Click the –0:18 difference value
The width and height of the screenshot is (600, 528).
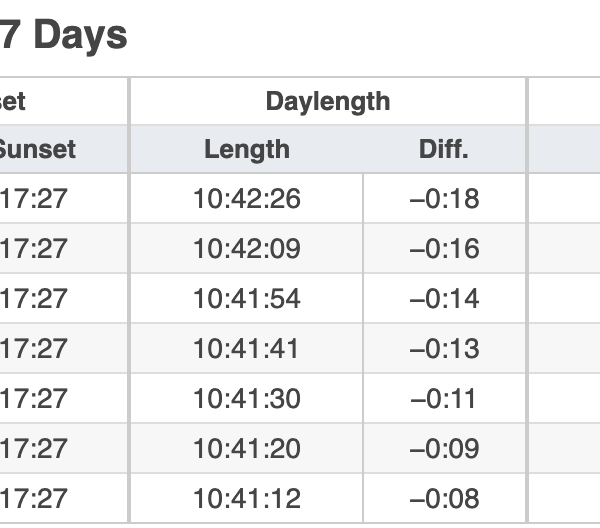pos(444,199)
